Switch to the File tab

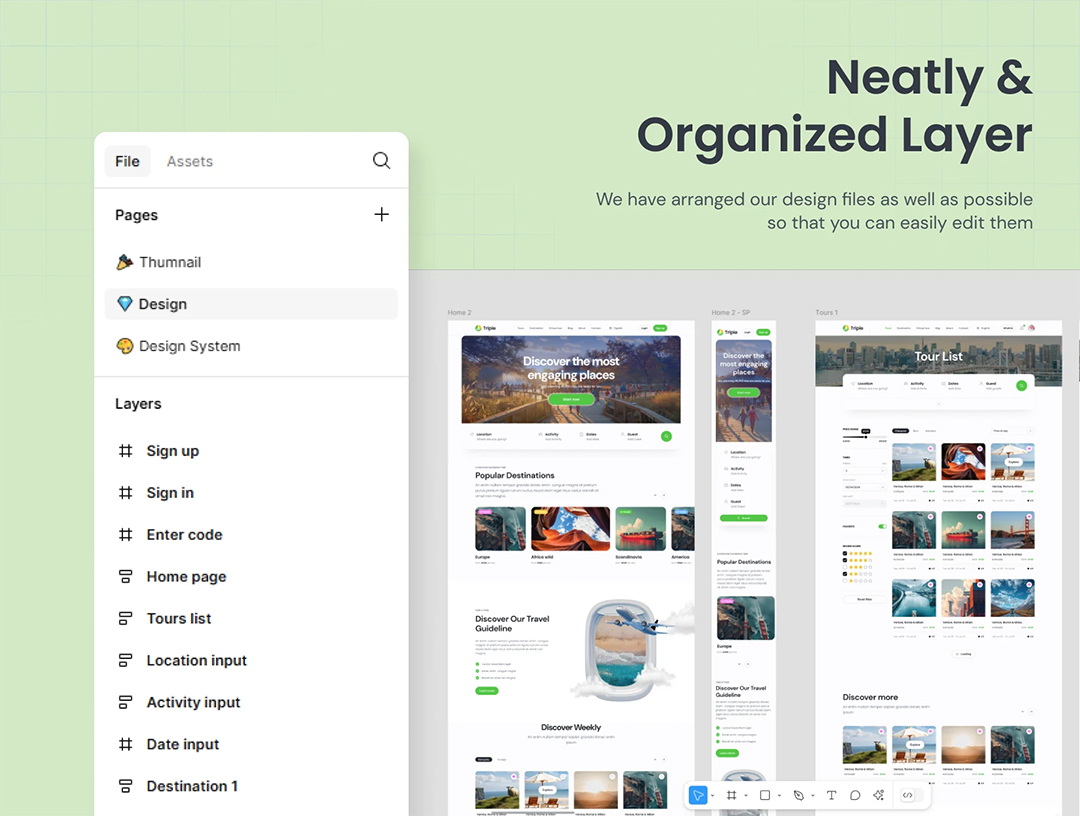127,161
